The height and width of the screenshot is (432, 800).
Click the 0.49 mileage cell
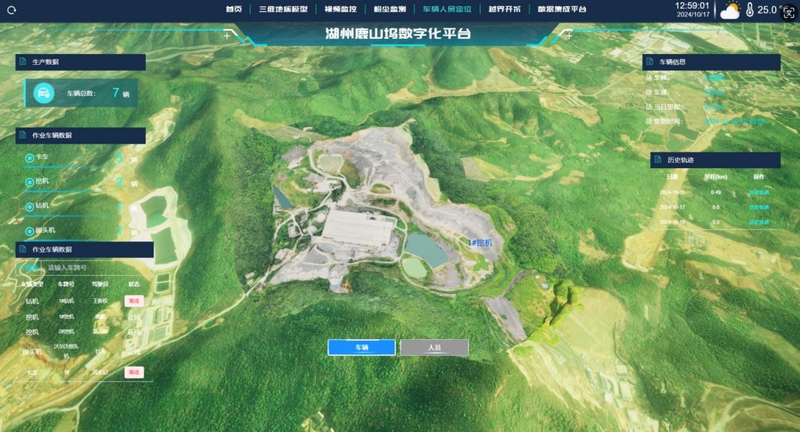tap(716, 192)
